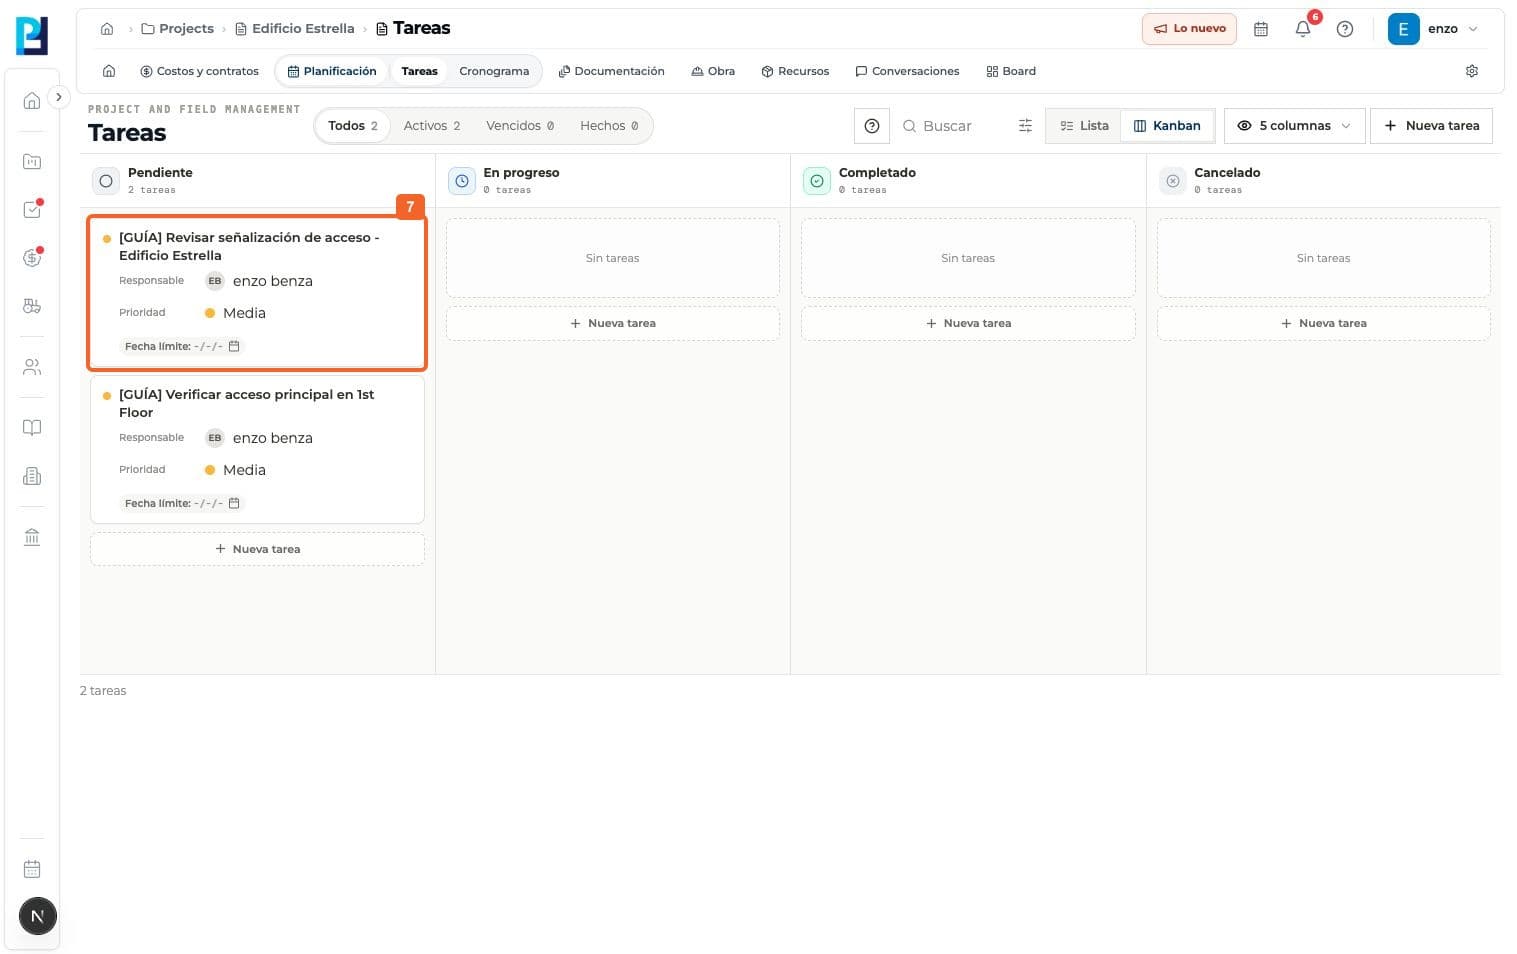Screen dimensions: 1517x954
Task: Open the help icon in top header
Action: coord(1345,29)
